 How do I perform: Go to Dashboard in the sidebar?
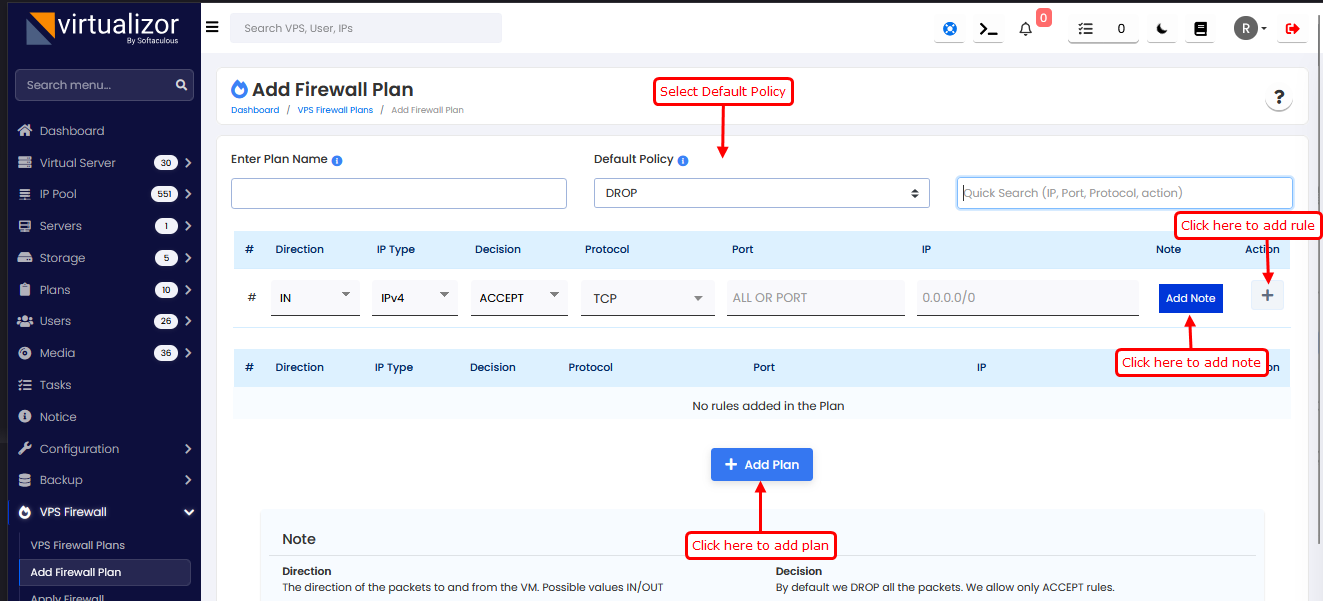[x=72, y=131]
